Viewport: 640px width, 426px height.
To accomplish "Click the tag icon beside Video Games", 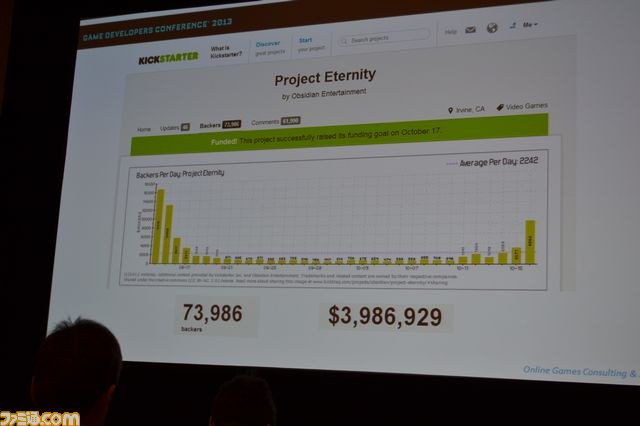I will pyautogui.click(x=500, y=107).
